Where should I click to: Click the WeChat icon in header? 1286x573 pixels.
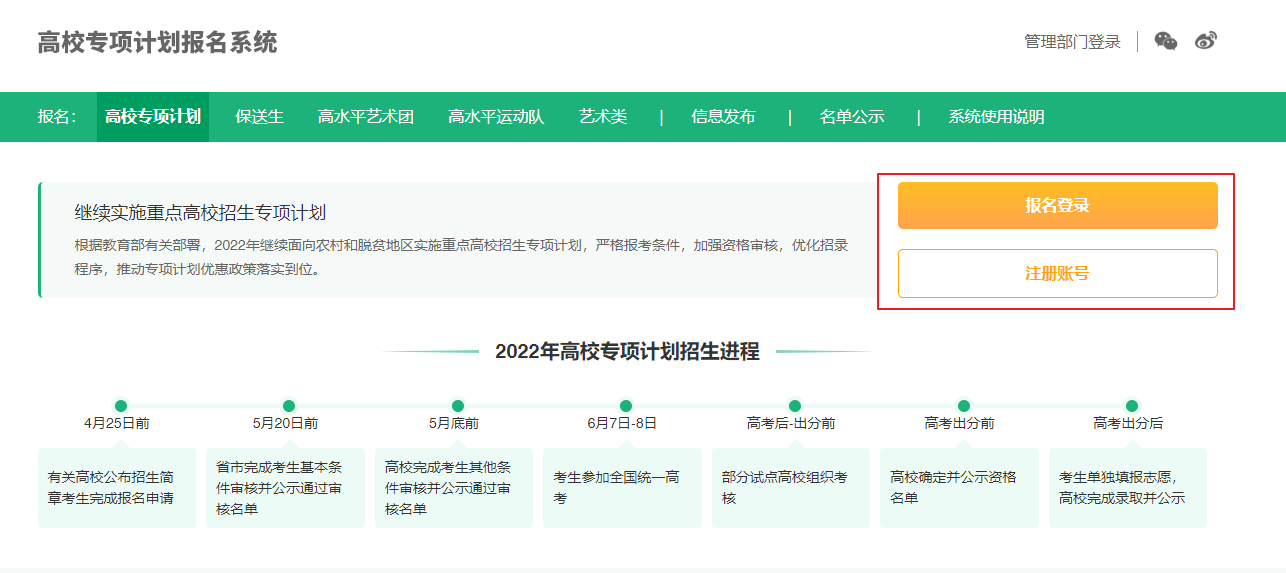point(1166,41)
